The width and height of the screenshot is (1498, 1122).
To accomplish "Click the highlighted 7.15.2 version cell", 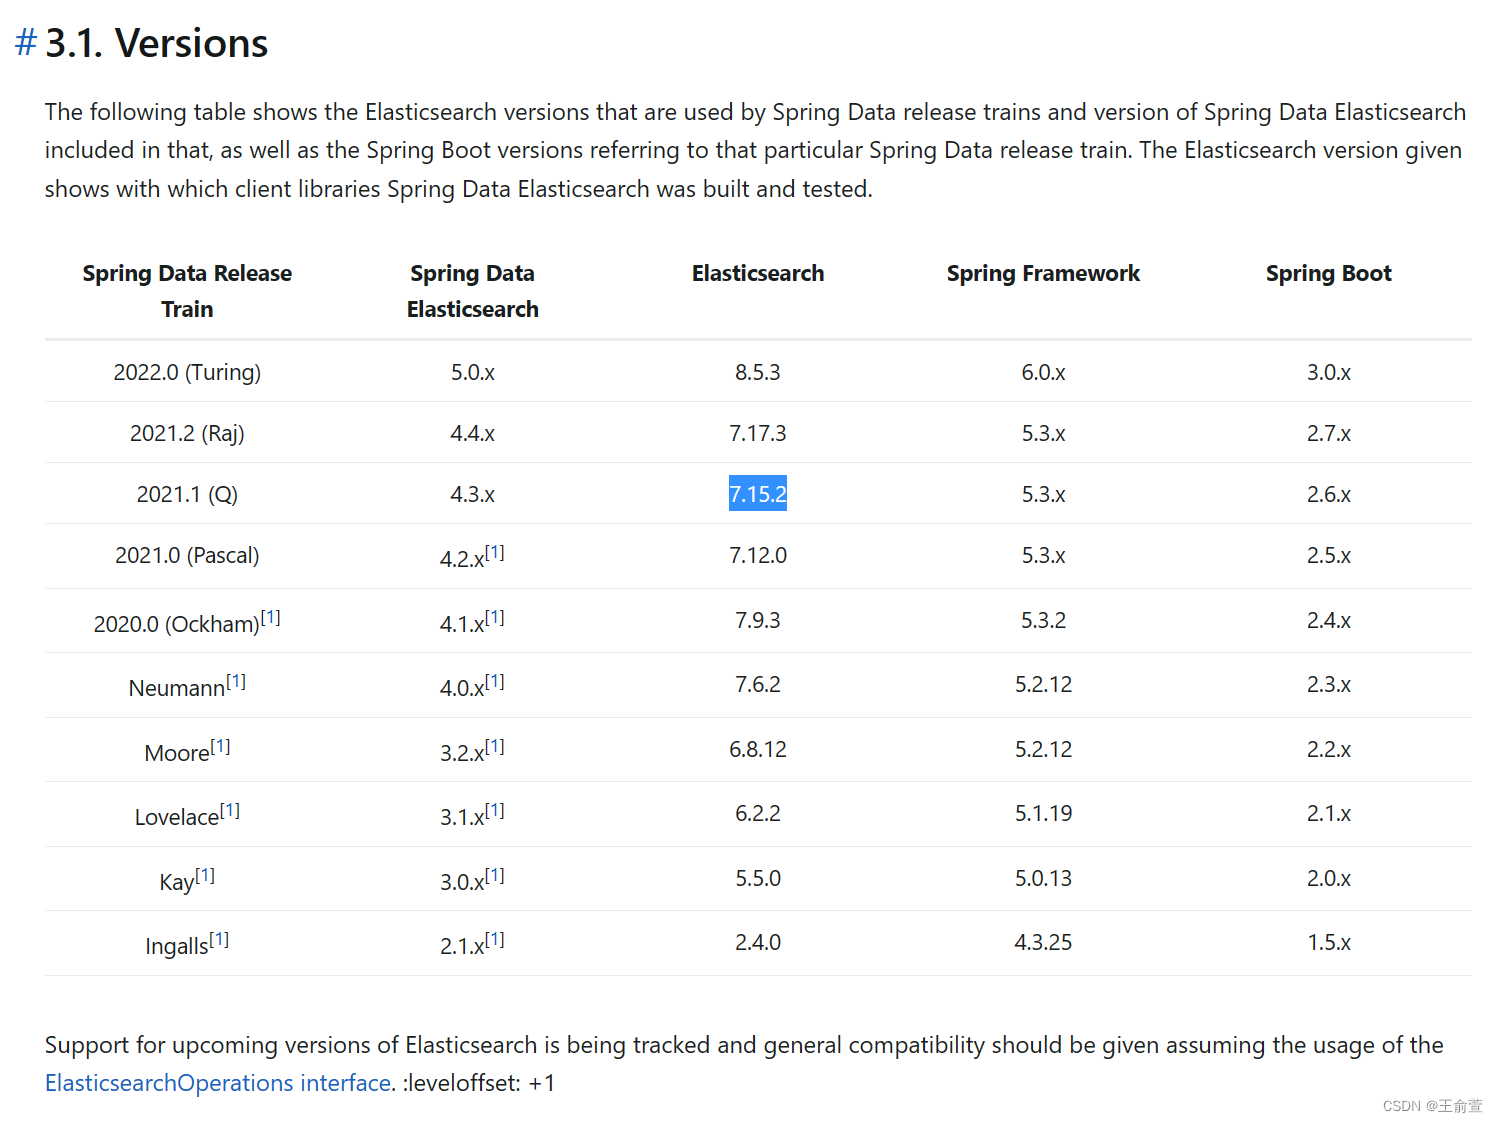I will (x=757, y=494).
